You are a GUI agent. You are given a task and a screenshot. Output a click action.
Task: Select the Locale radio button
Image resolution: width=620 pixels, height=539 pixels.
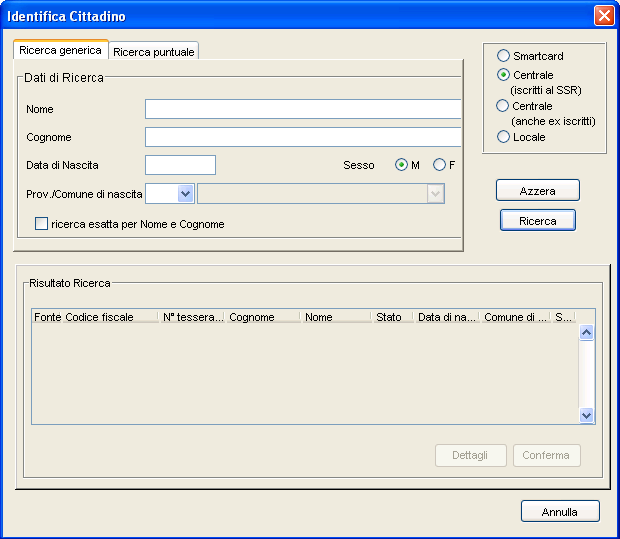pos(503,137)
